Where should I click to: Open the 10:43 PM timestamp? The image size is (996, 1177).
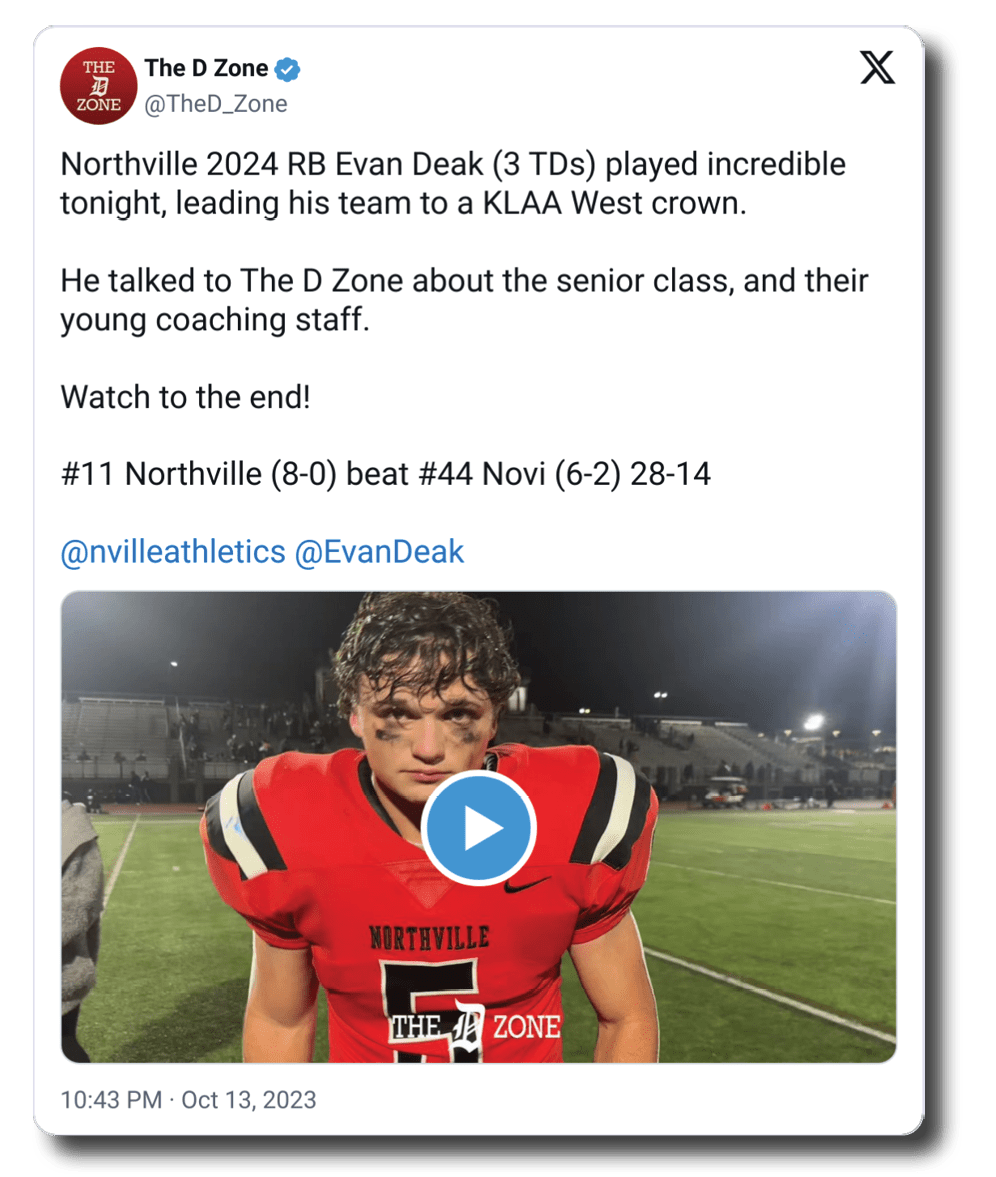[111, 1100]
